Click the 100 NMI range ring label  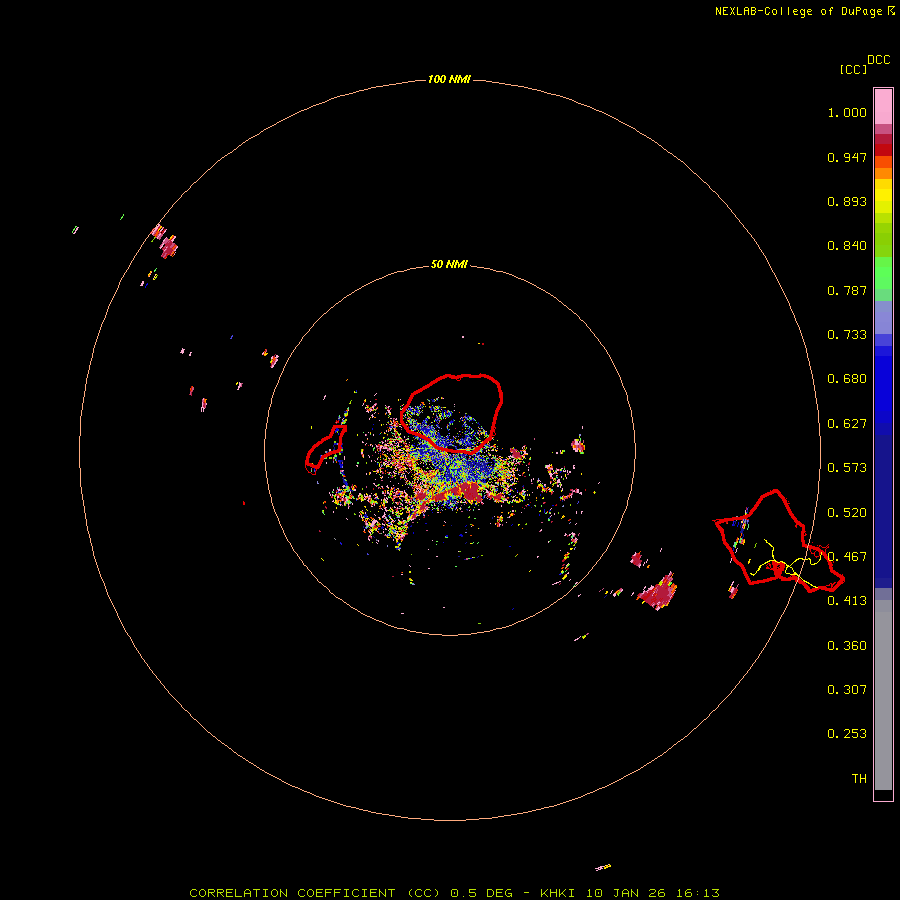[449, 79]
